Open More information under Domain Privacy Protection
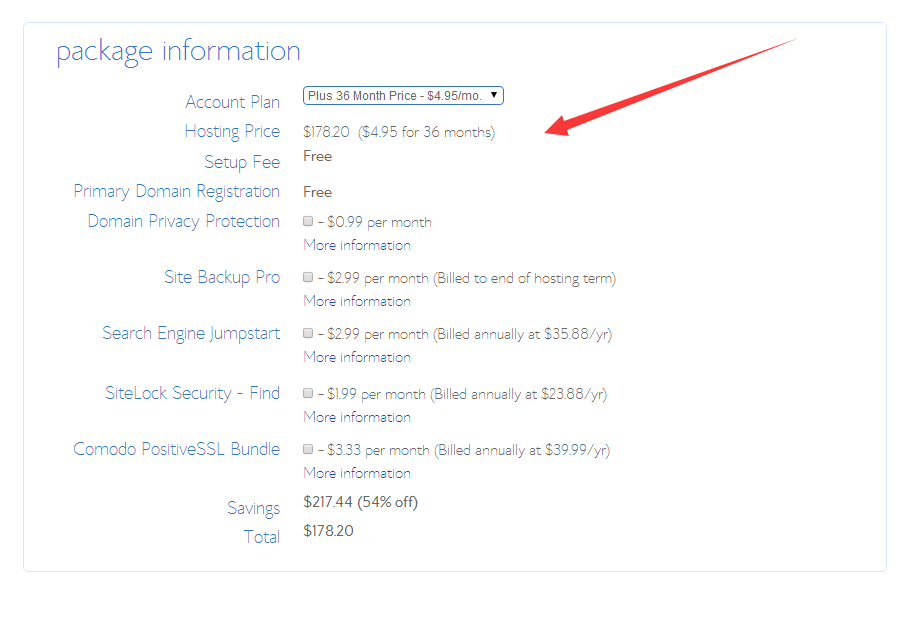Viewport: 907px width, 620px height. click(356, 244)
